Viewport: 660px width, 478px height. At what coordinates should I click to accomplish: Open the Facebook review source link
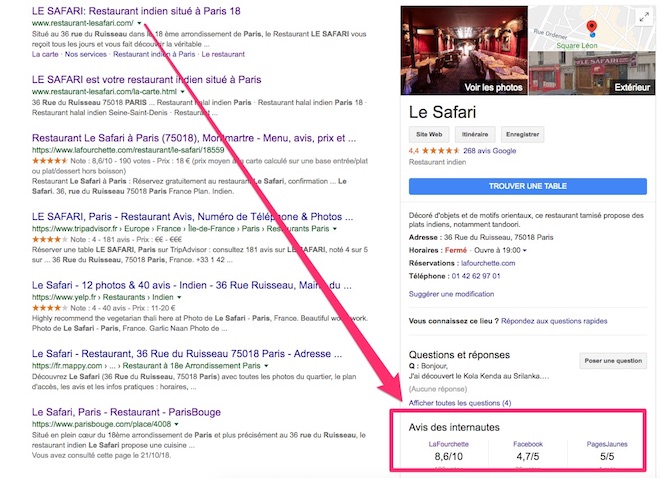(x=528, y=444)
